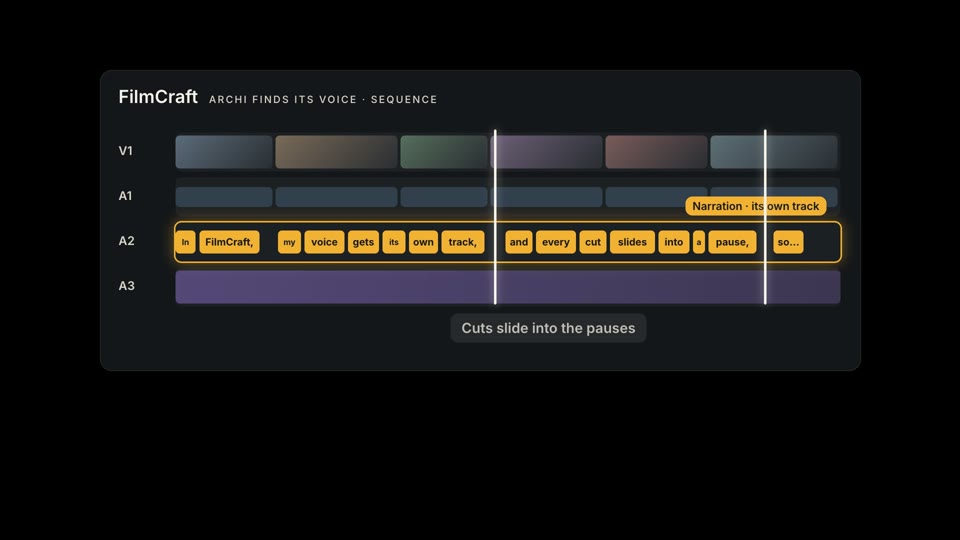Select the reddish video clip on V1
Screen dimensions: 960x540
click(656, 152)
